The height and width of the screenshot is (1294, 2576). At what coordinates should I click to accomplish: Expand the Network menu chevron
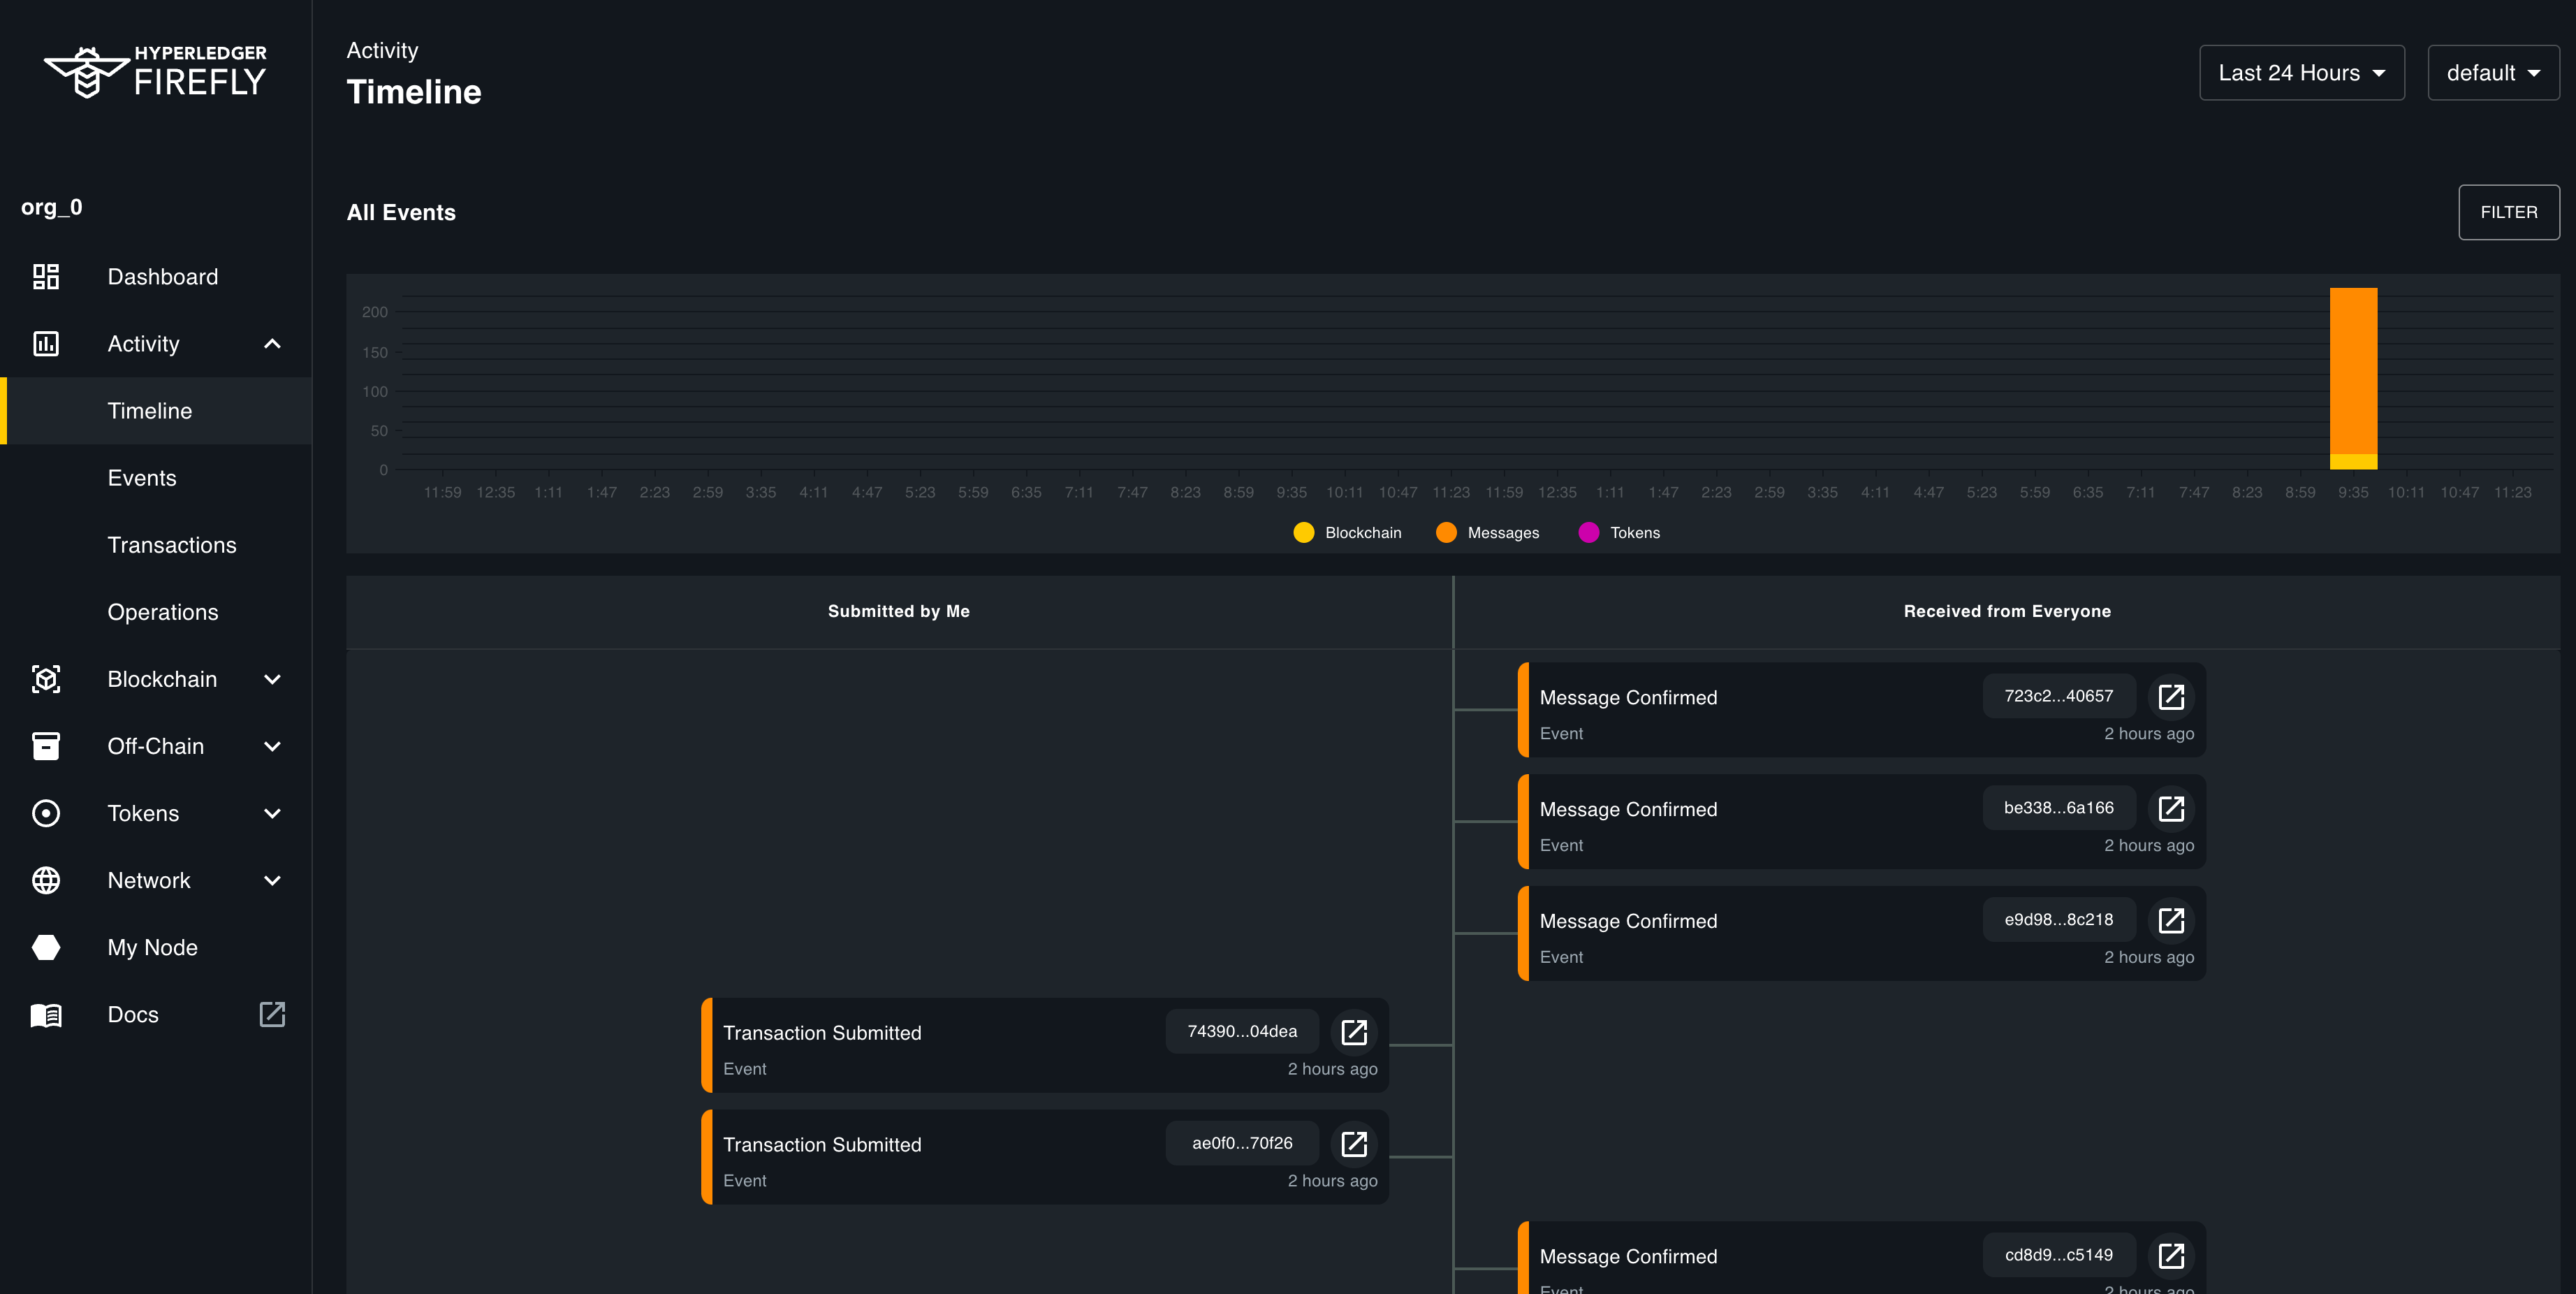(272, 880)
